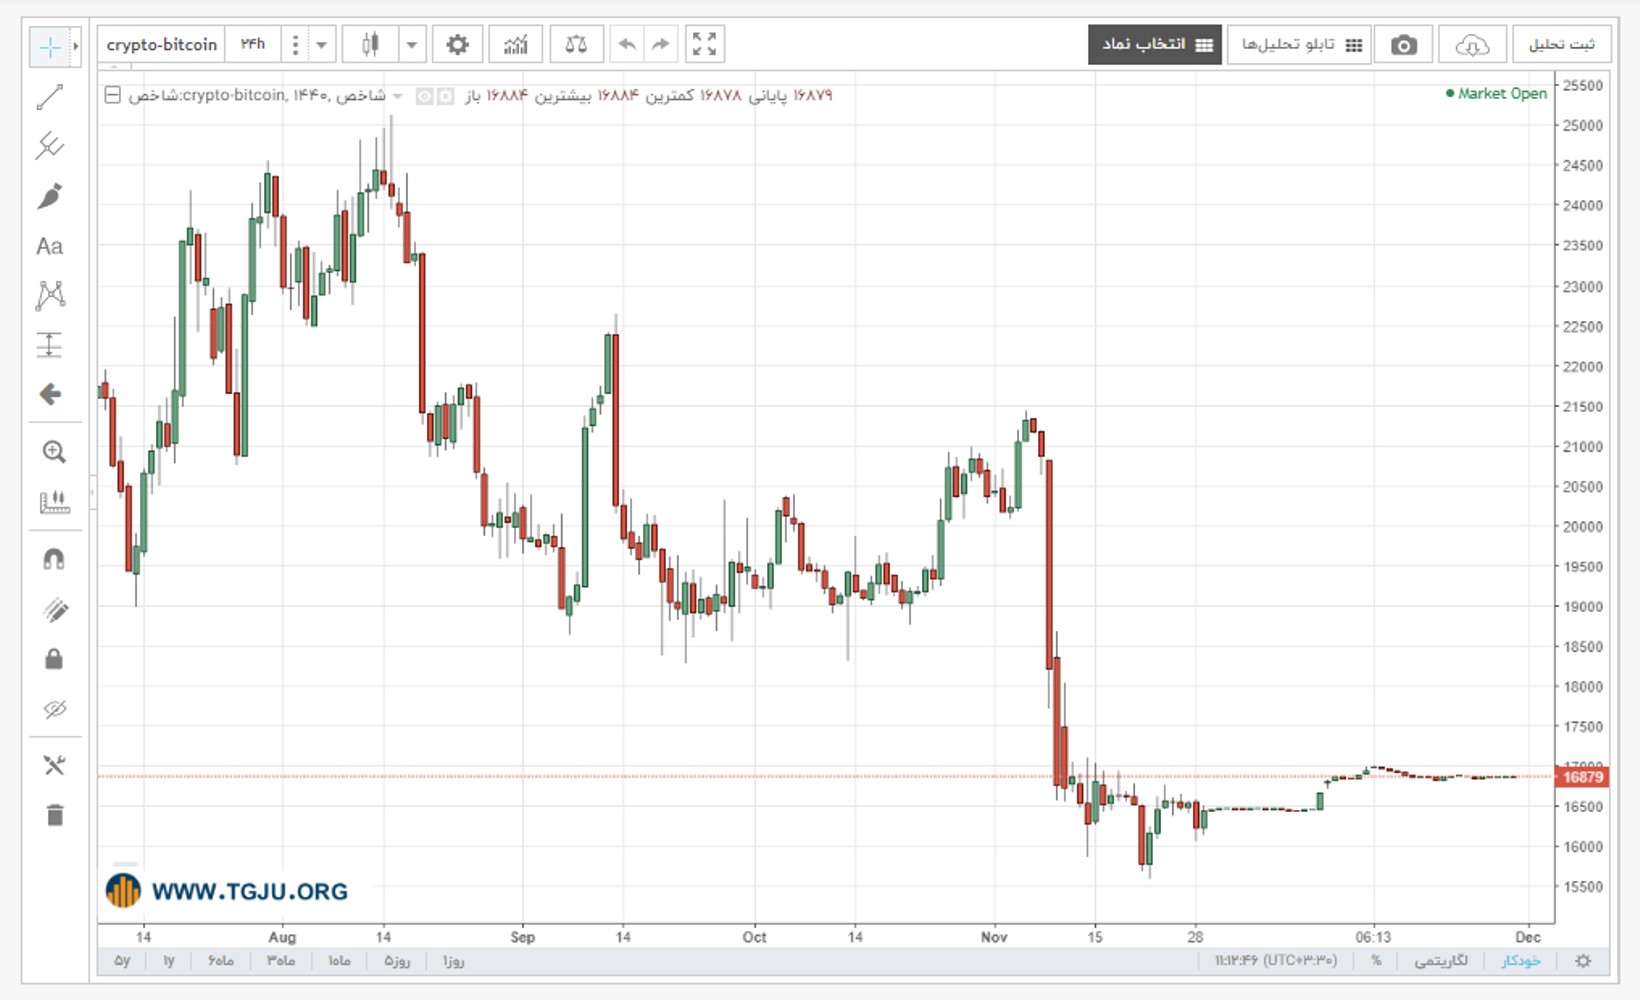Image resolution: width=1640 pixels, height=1000 pixels.
Task: Click the ثبت تحلیل button
Action: click(x=1560, y=45)
